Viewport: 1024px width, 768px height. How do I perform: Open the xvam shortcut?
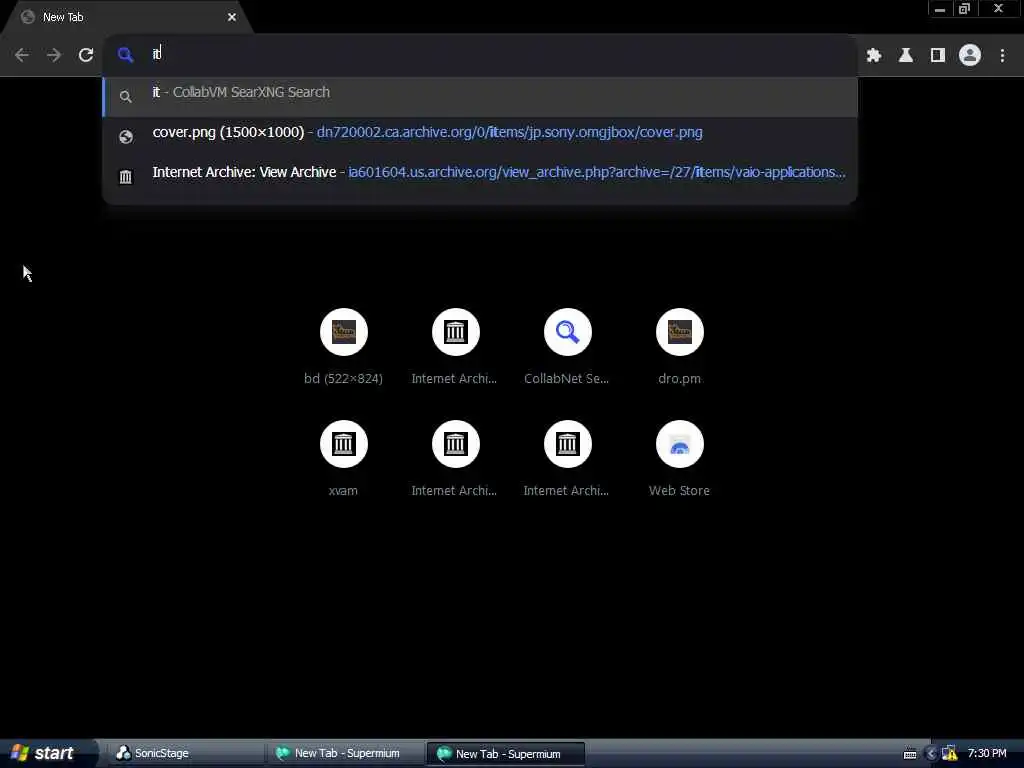pos(344,459)
